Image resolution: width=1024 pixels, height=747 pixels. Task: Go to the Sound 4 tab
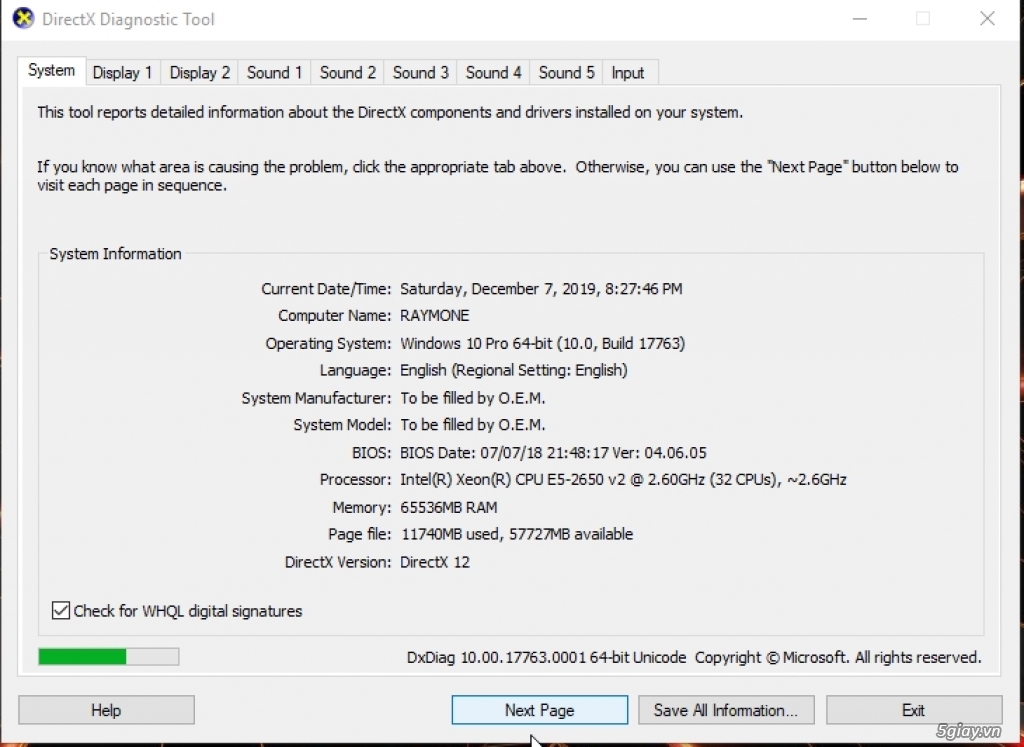(x=493, y=72)
